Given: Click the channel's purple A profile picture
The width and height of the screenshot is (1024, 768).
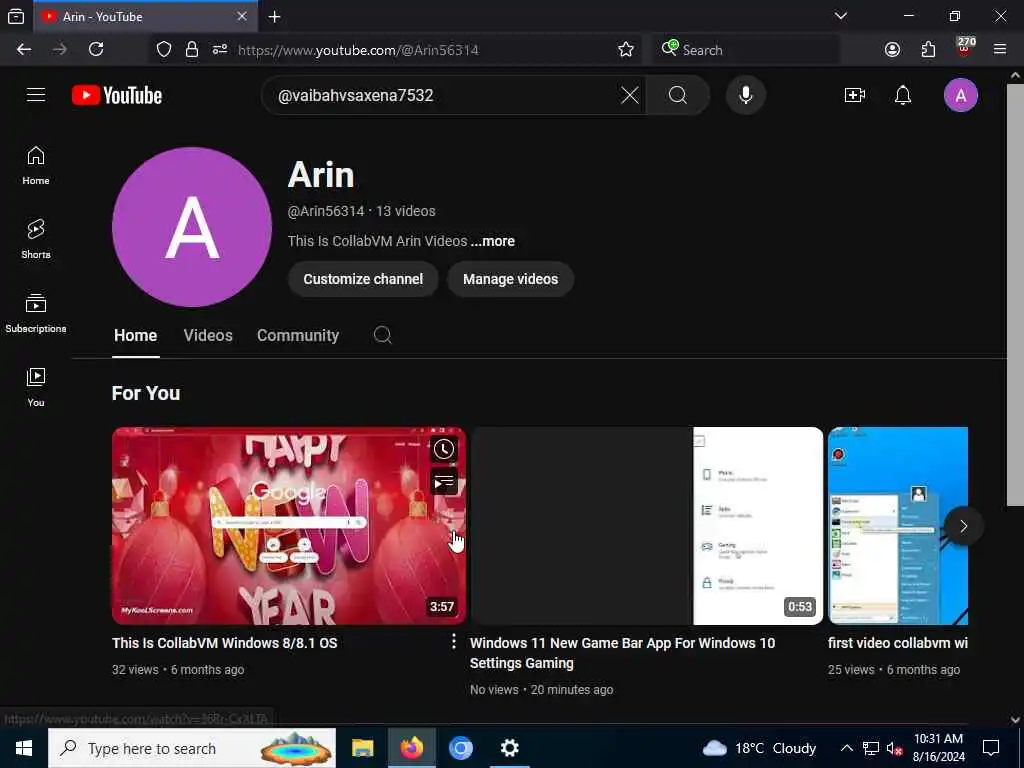Looking at the screenshot, I should (192, 227).
